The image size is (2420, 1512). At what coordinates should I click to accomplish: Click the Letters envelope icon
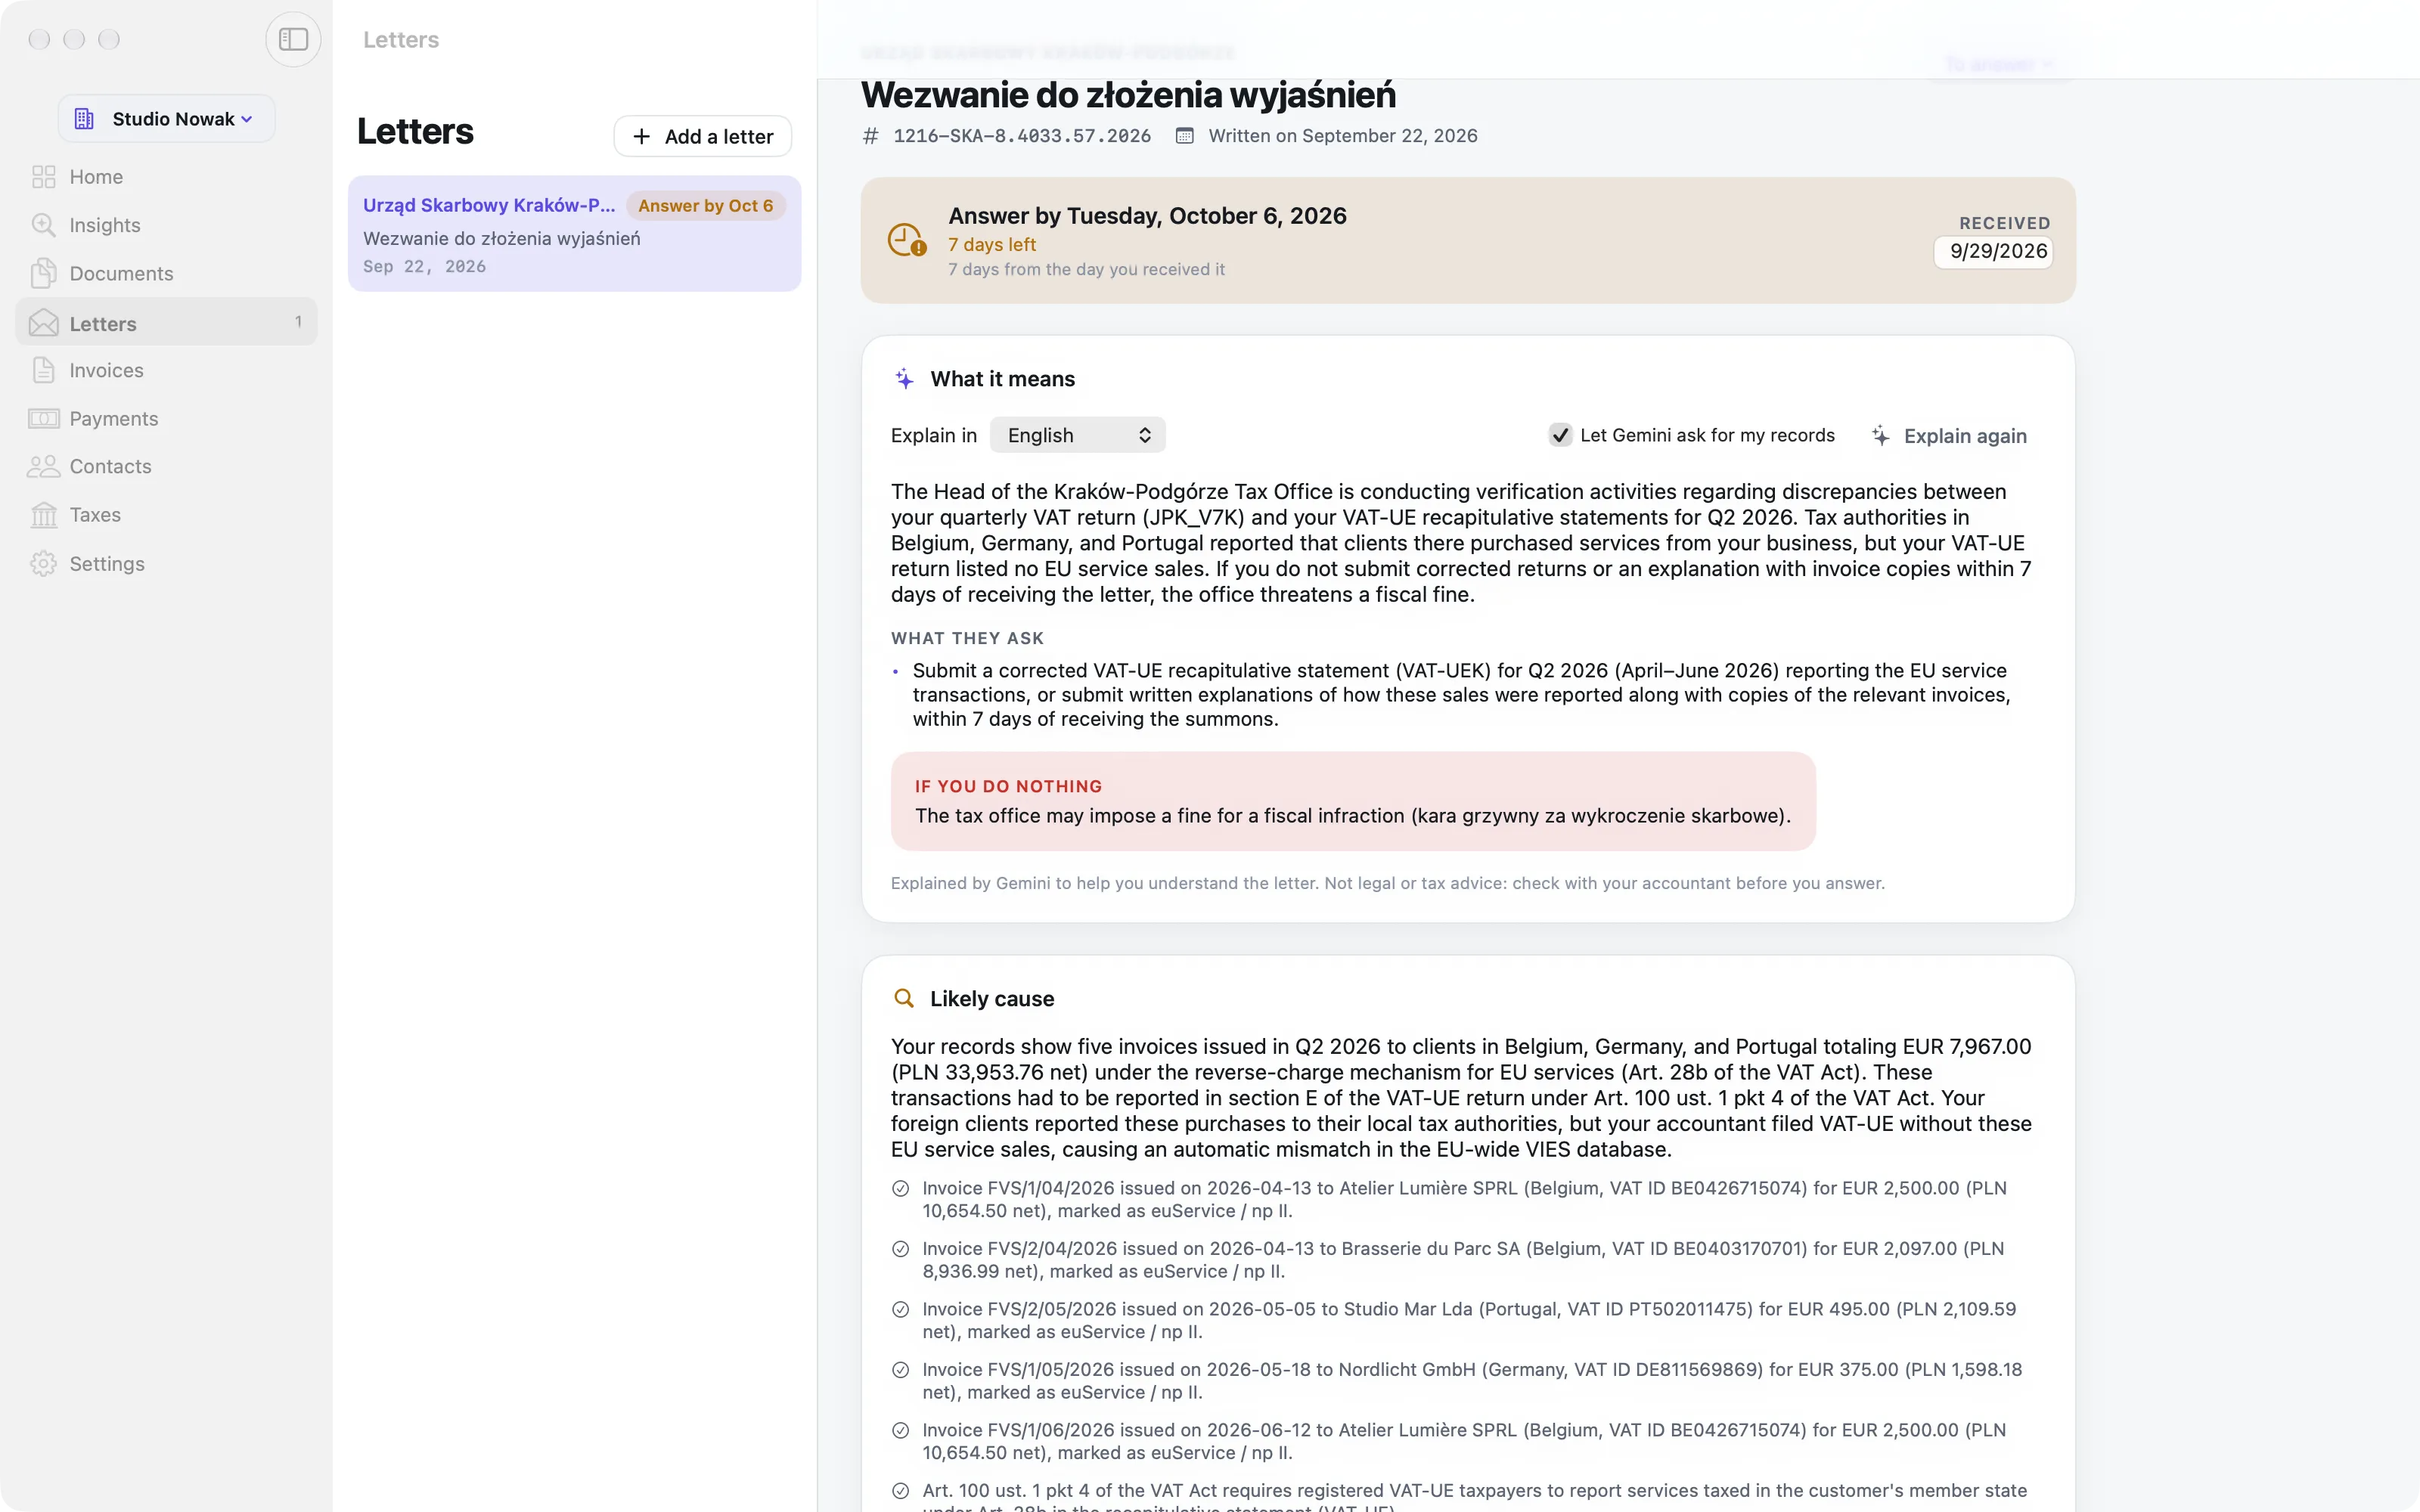point(43,323)
